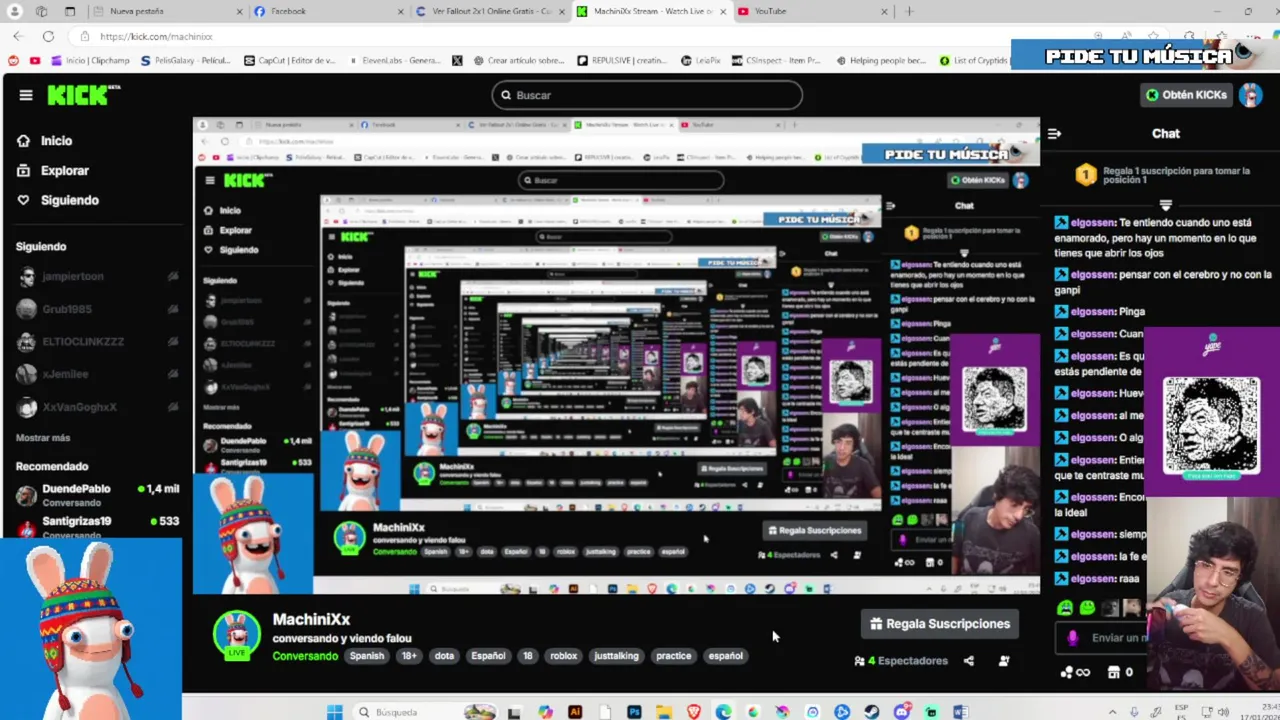This screenshot has width=1280, height=720.
Task: Expand Mostrar más in Siguiendo list
Action: pos(43,438)
